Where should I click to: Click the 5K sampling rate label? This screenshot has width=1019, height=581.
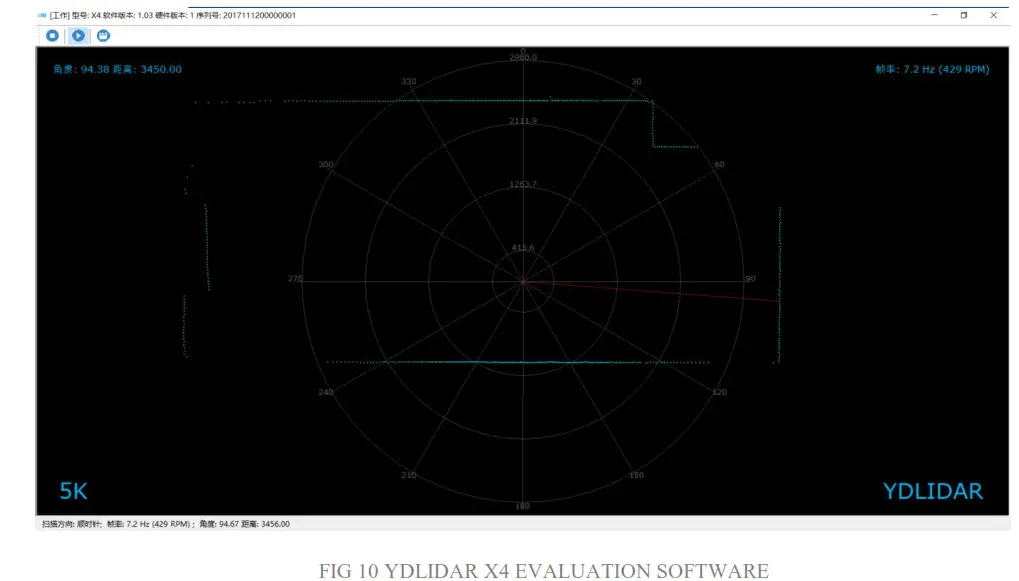[71, 490]
